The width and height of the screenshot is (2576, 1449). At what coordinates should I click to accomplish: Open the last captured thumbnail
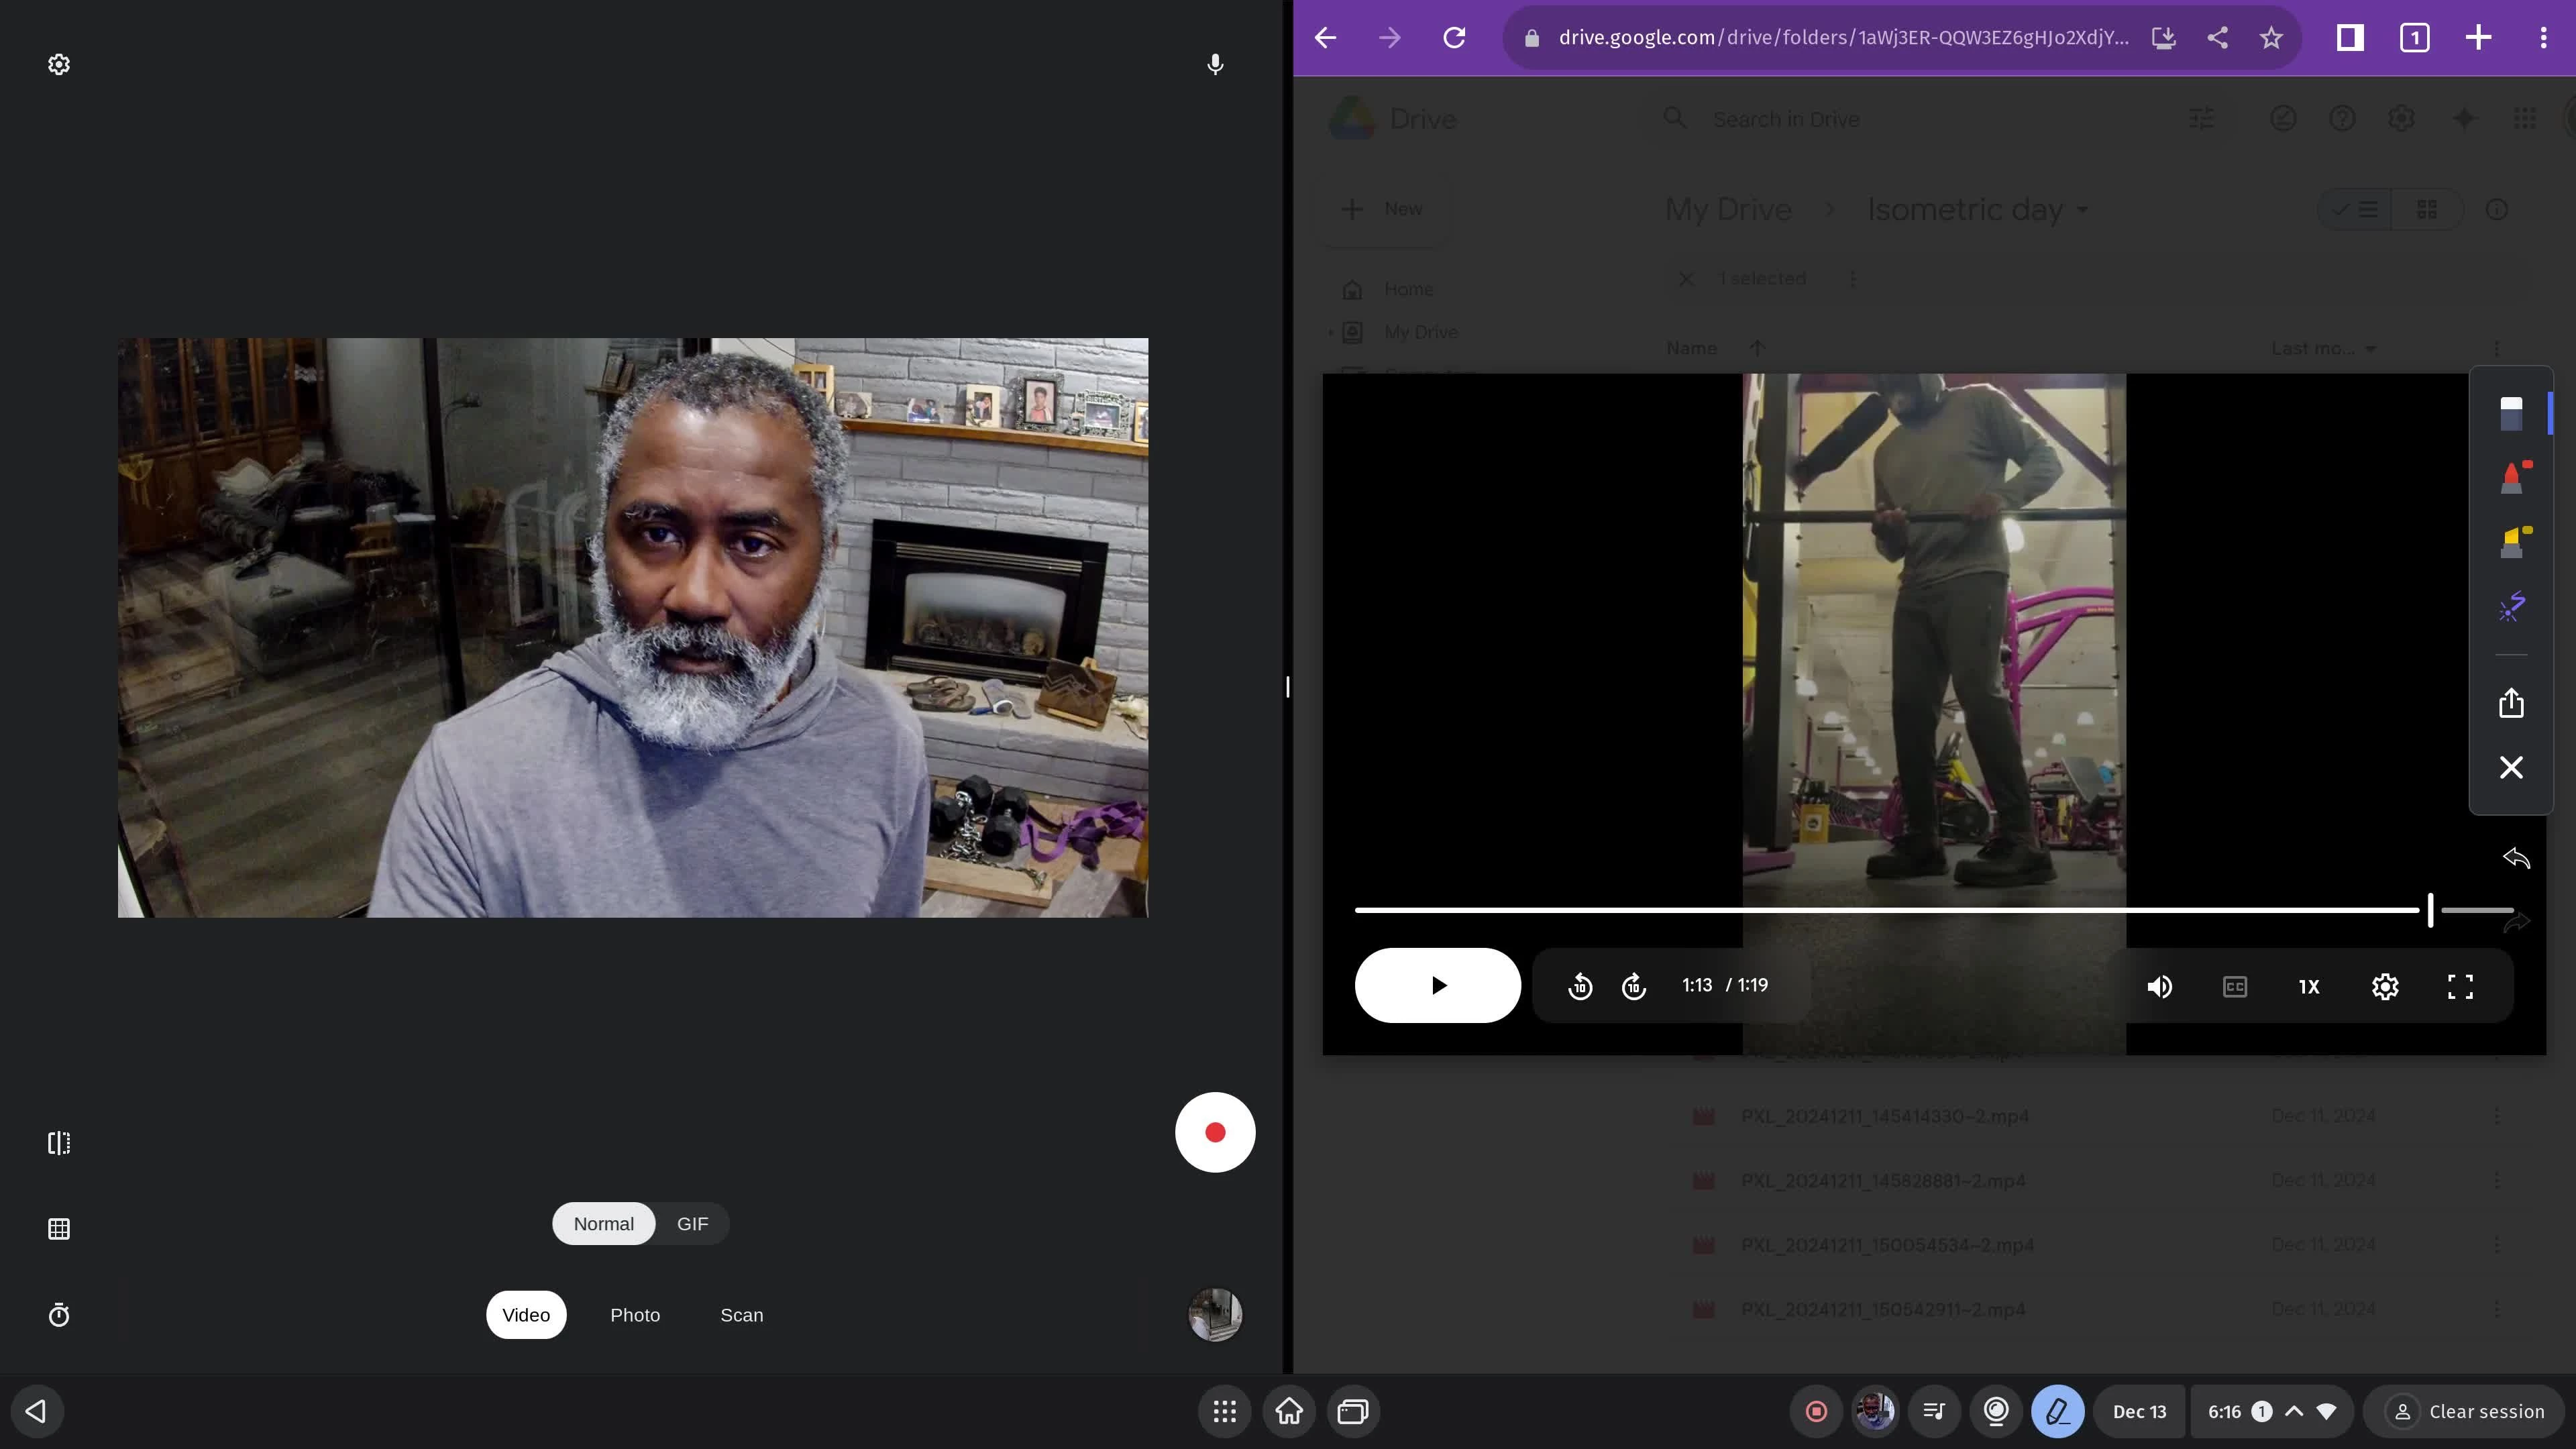[1215, 1314]
